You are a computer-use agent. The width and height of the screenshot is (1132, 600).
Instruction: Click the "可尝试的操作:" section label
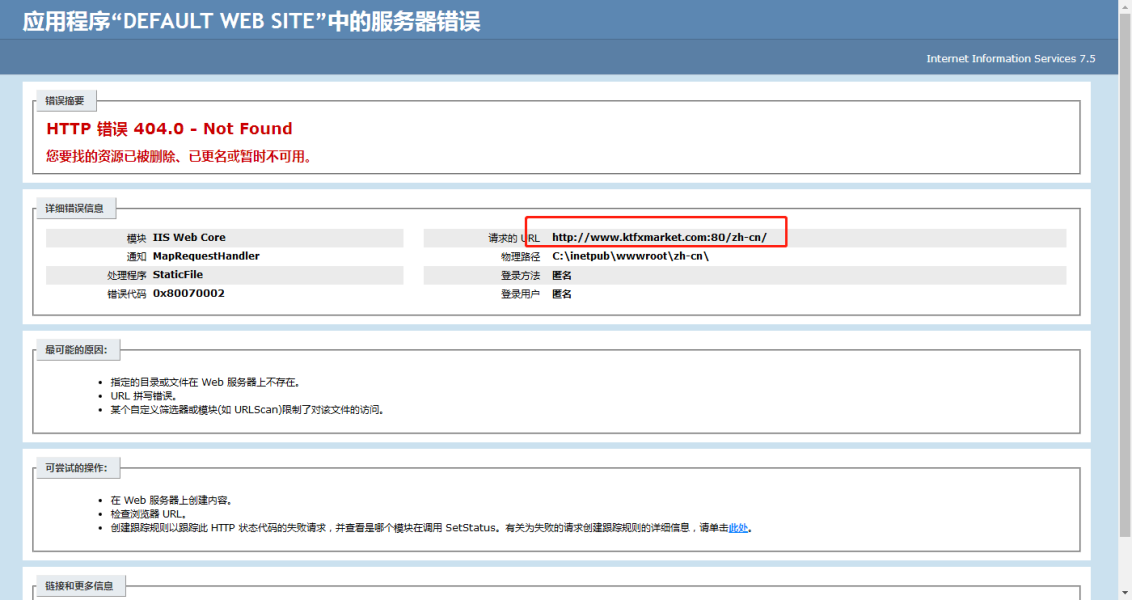coord(76,468)
